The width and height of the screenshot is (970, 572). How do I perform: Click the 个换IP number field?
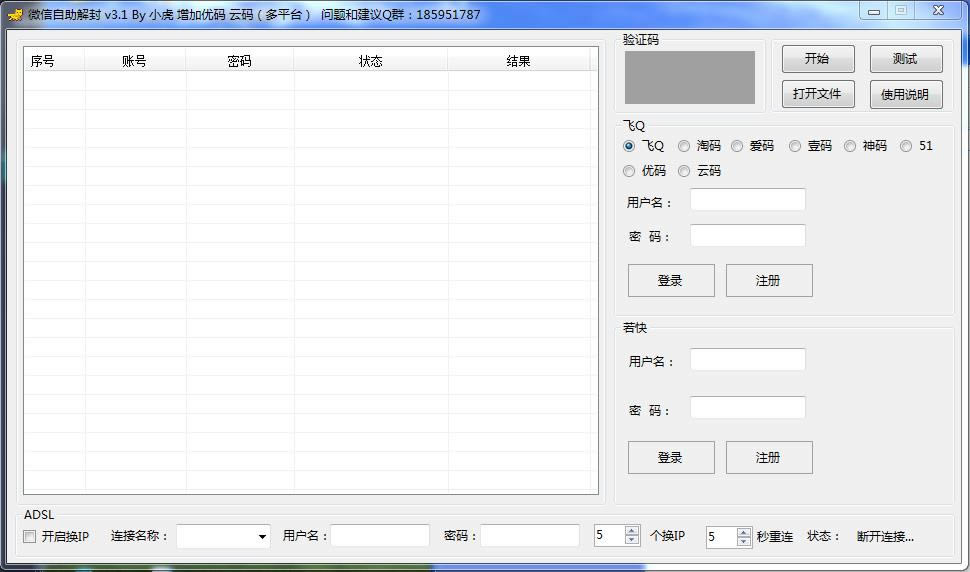pyautogui.click(x=609, y=536)
